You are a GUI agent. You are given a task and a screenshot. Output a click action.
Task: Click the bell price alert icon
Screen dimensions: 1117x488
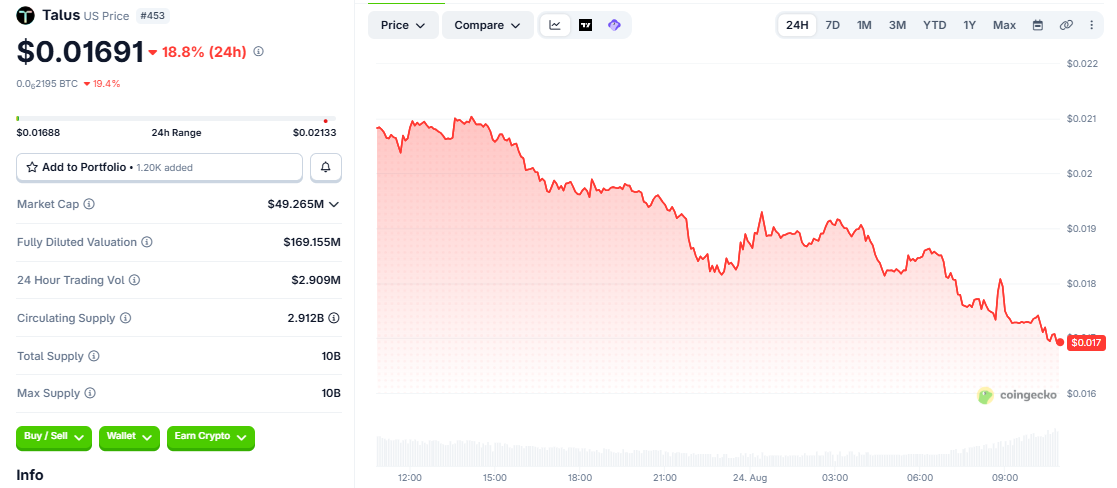(x=326, y=167)
